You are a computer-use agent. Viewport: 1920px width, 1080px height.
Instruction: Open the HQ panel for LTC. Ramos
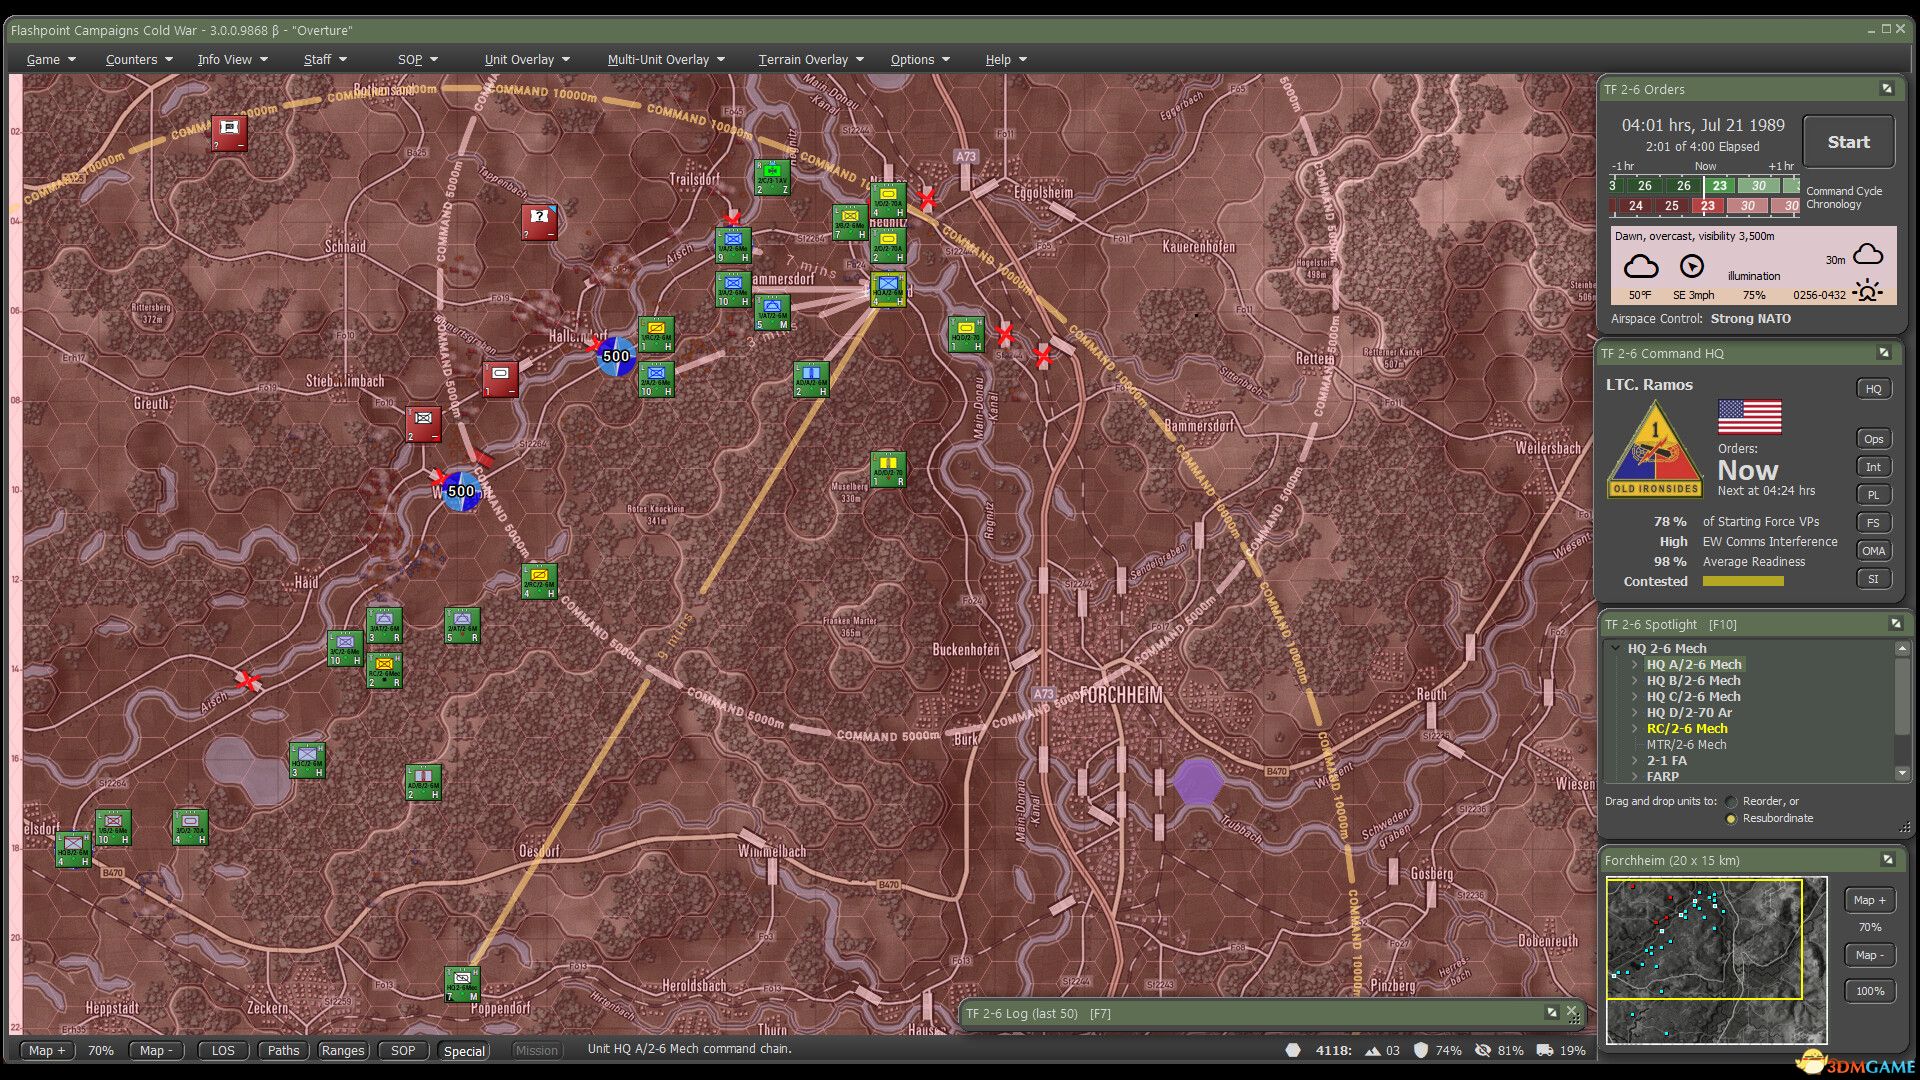point(1874,389)
